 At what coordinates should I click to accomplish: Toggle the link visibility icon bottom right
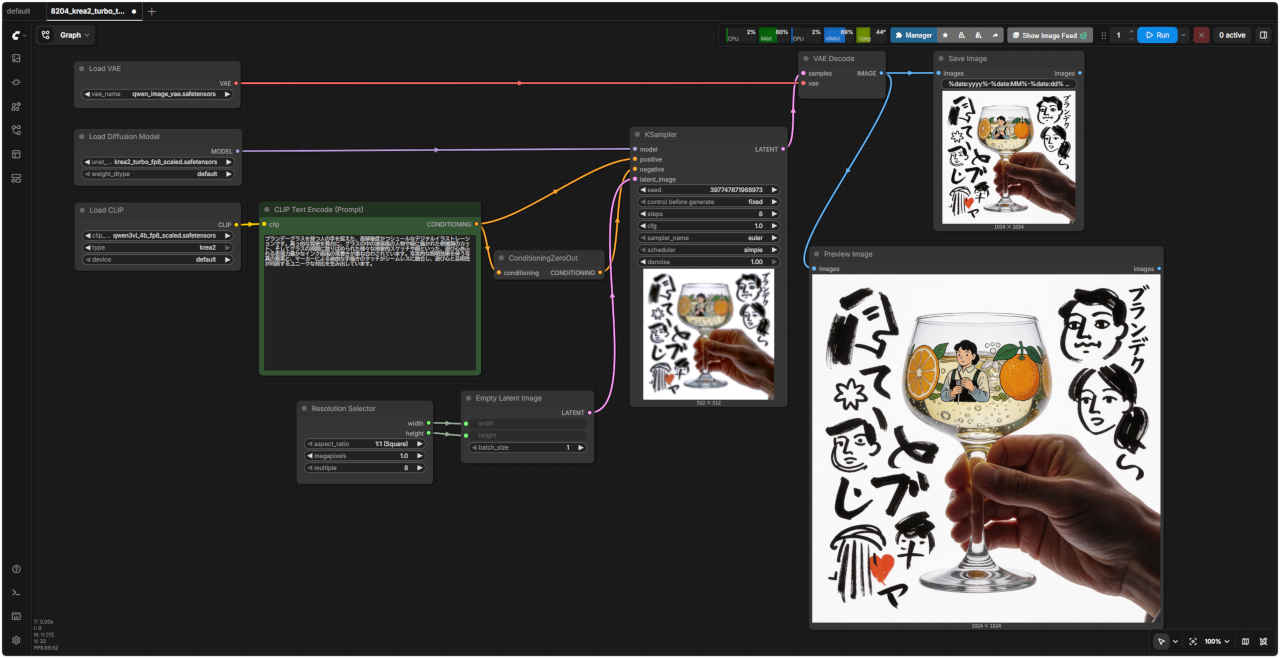point(1263,641)
